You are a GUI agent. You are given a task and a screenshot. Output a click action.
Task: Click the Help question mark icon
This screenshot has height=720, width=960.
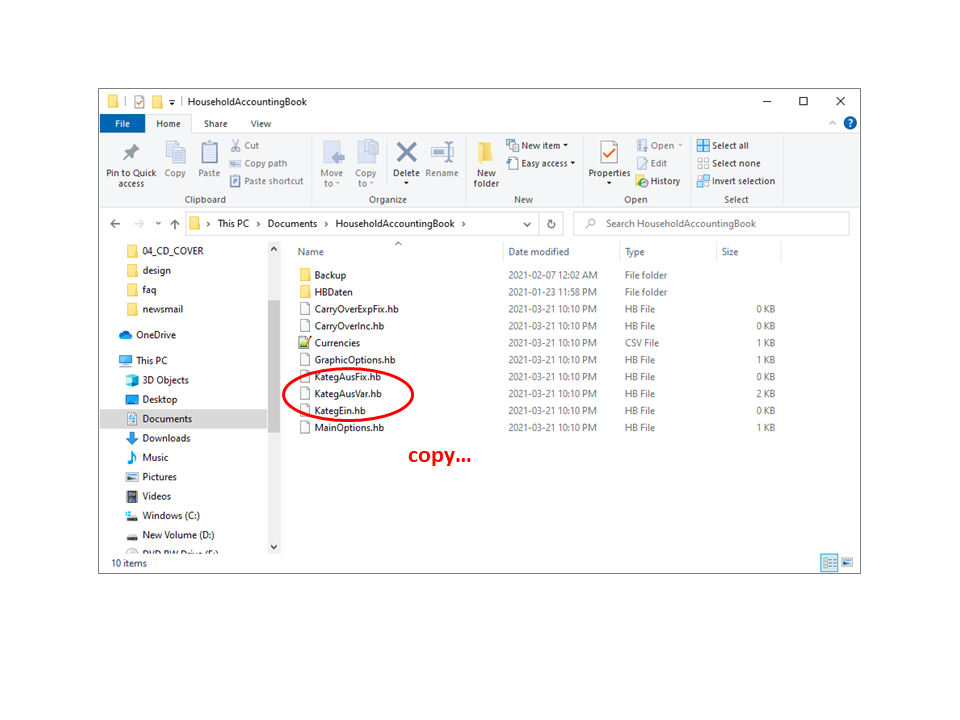[850, 124]
